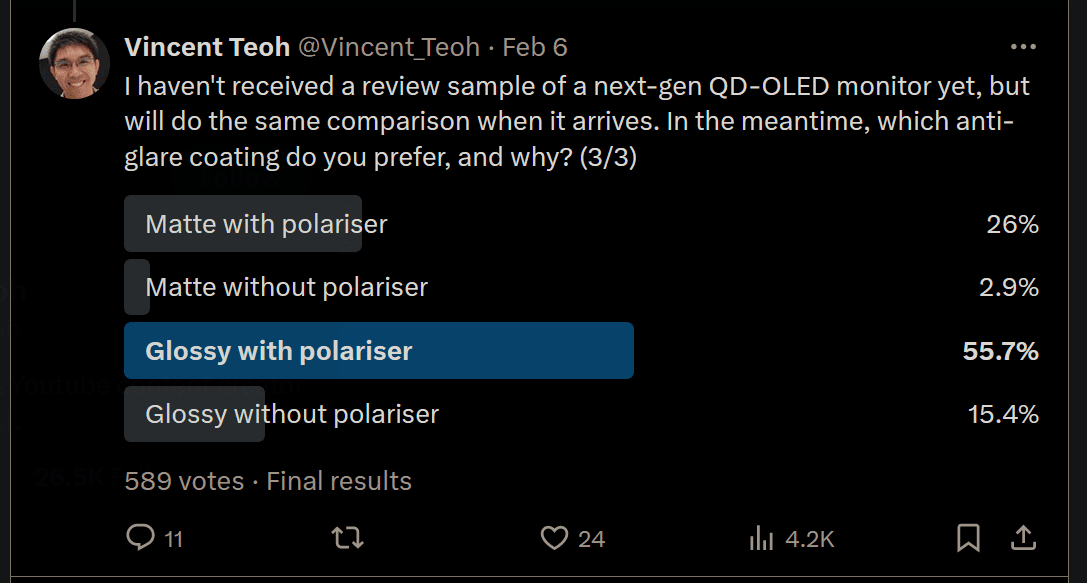Click the 4.2K views count
The image size is (1087, 583).
810,539
